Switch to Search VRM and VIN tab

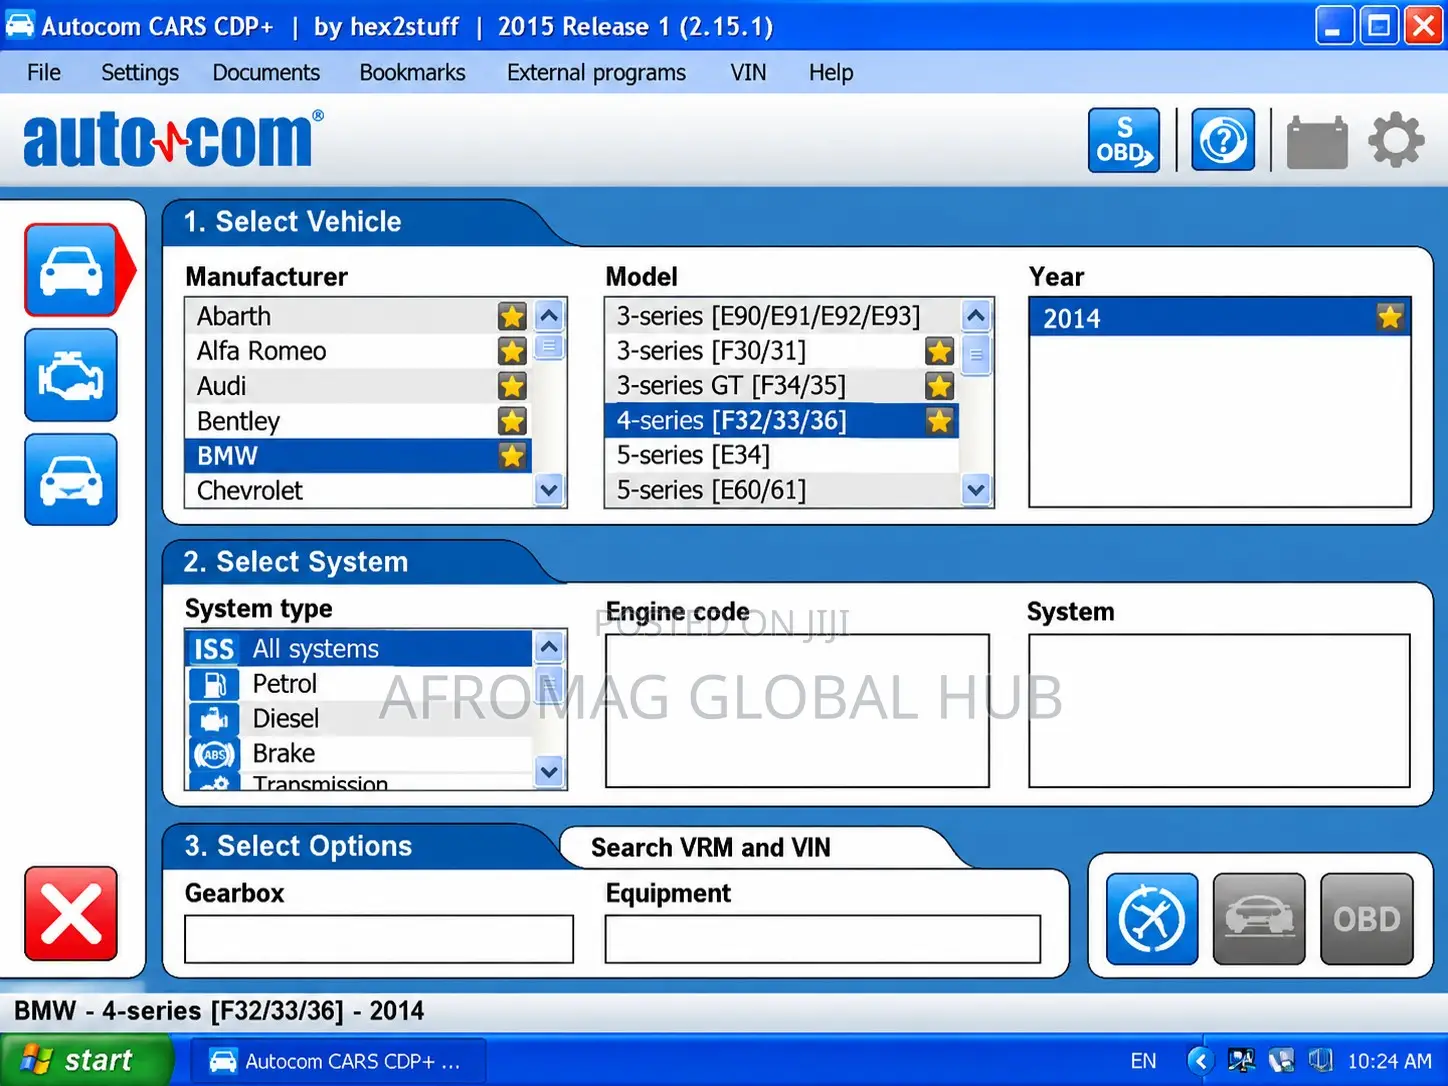coord(711,848)
